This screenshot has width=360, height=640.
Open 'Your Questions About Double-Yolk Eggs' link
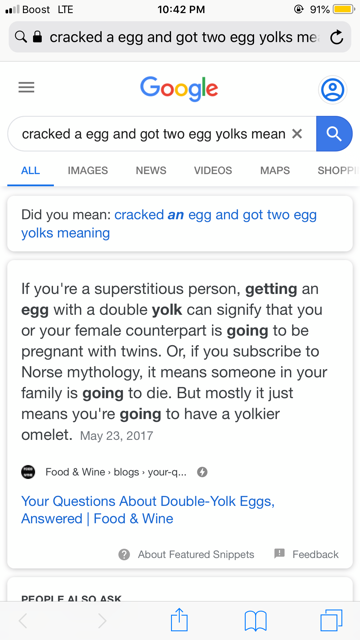coord(148,510)
